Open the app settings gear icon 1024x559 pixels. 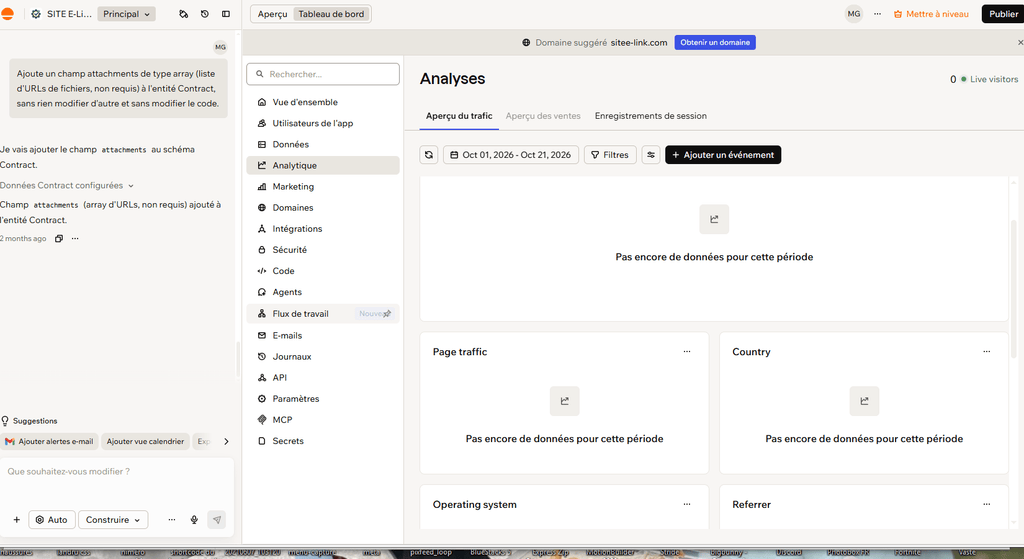pos(36,14)
